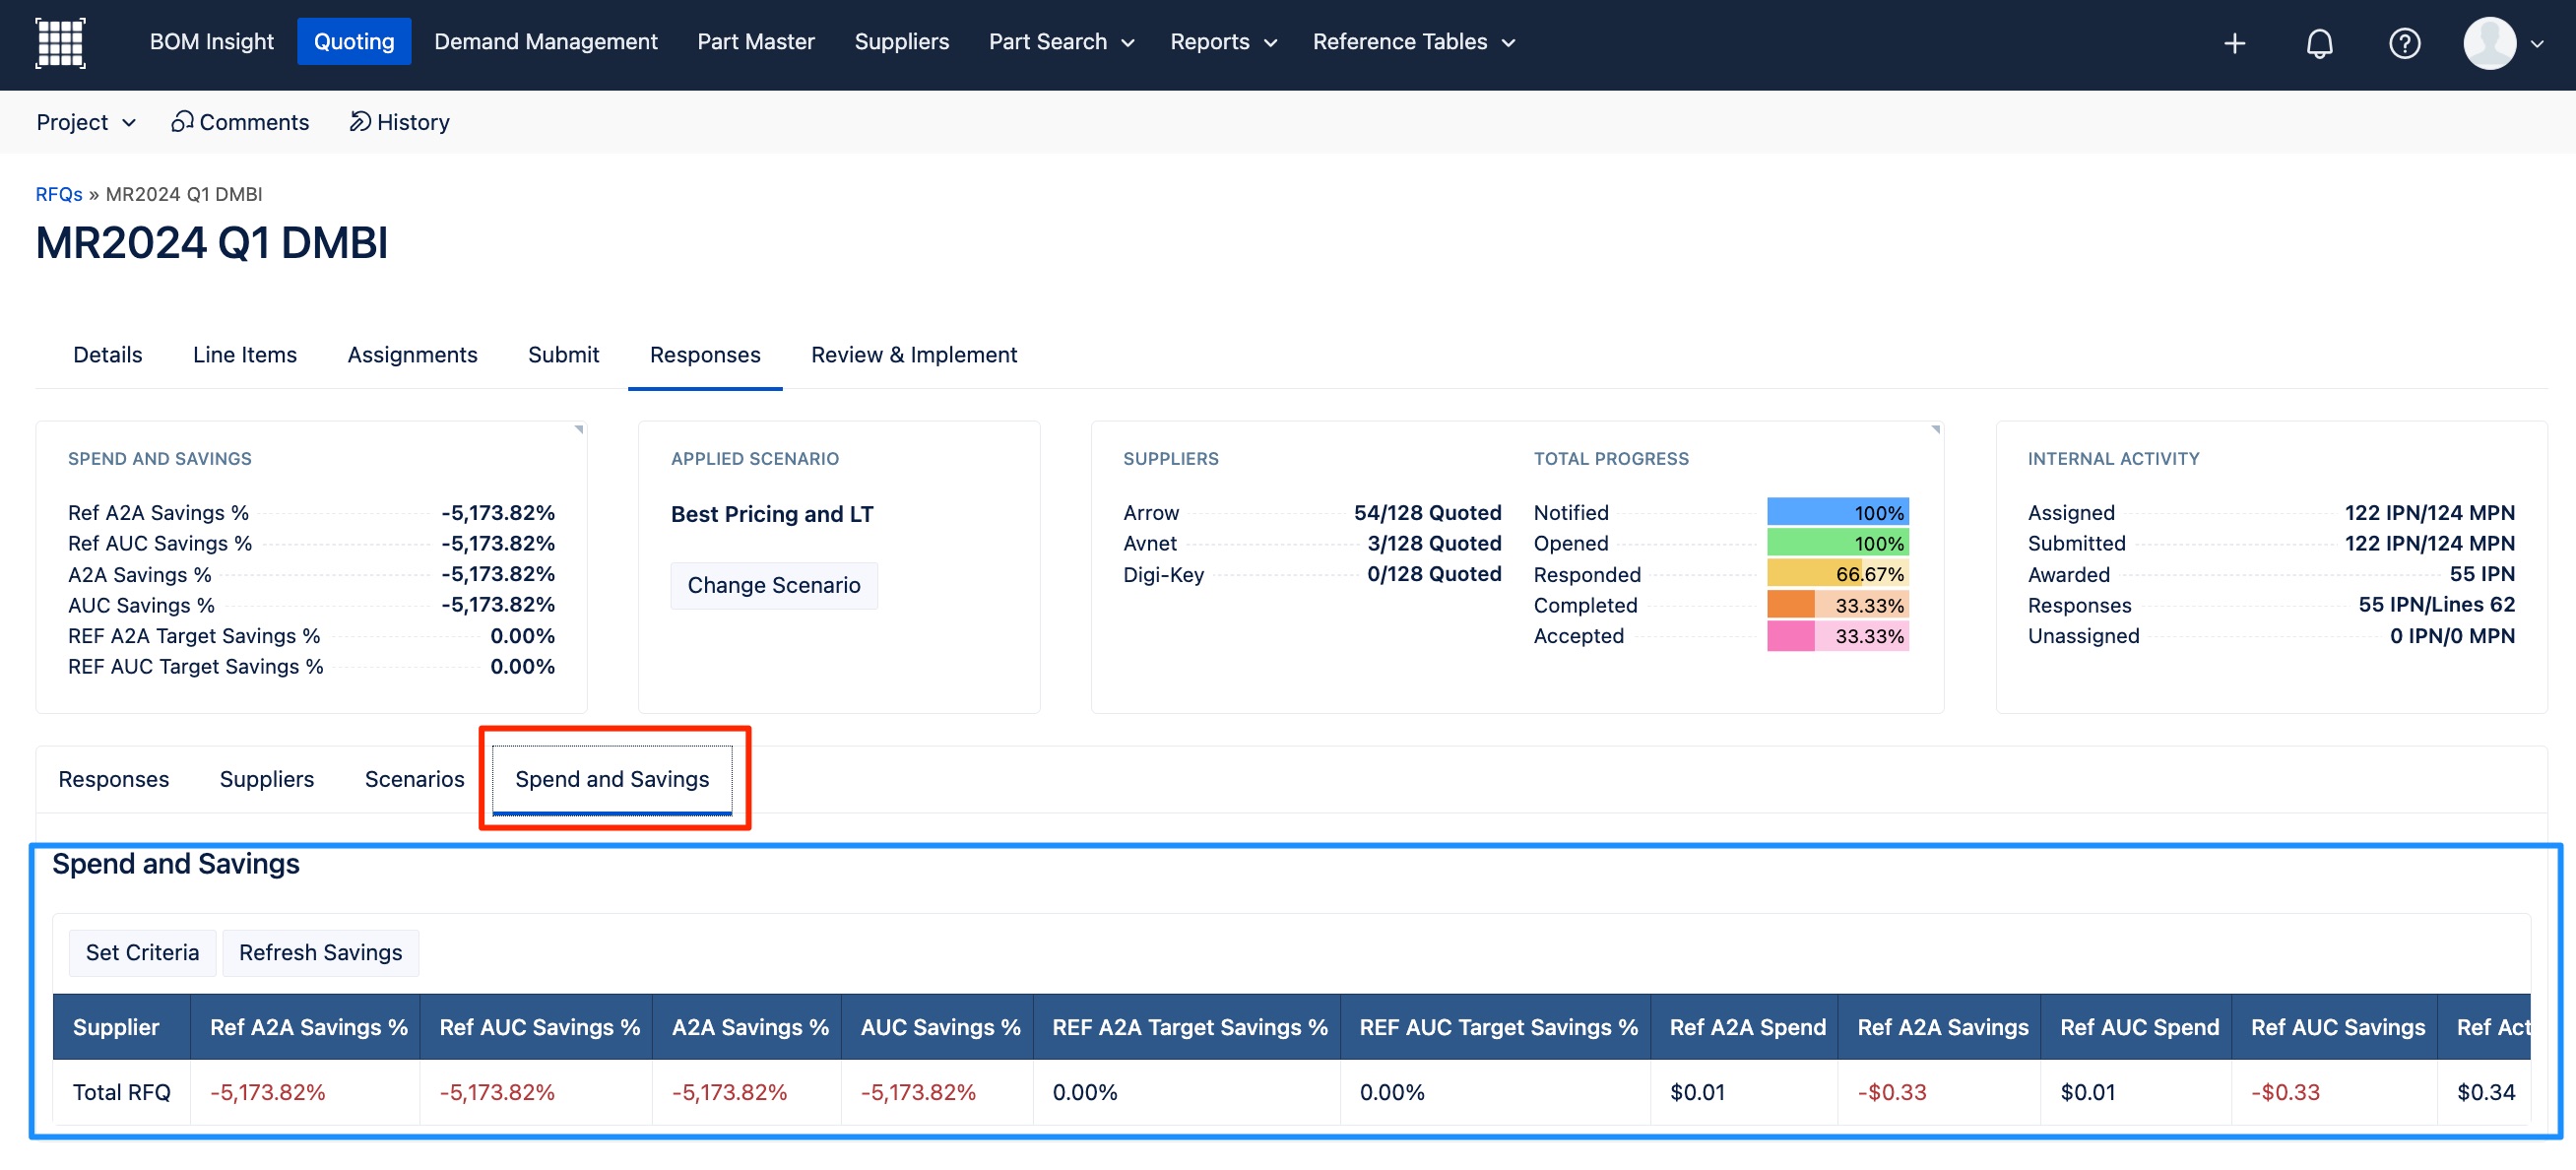2576x1170 pixels.
Task: Click the Ref A2A Savings column header
Action: click(1940, 1027)
